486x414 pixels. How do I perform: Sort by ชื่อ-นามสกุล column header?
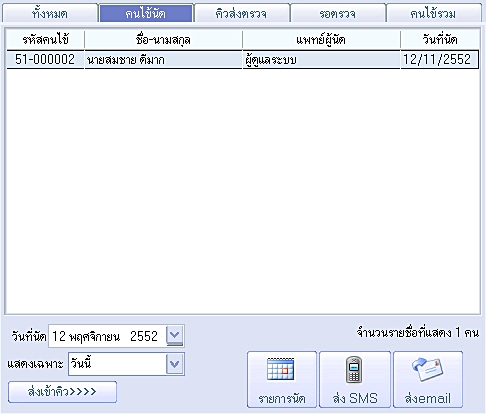[163, 40]
